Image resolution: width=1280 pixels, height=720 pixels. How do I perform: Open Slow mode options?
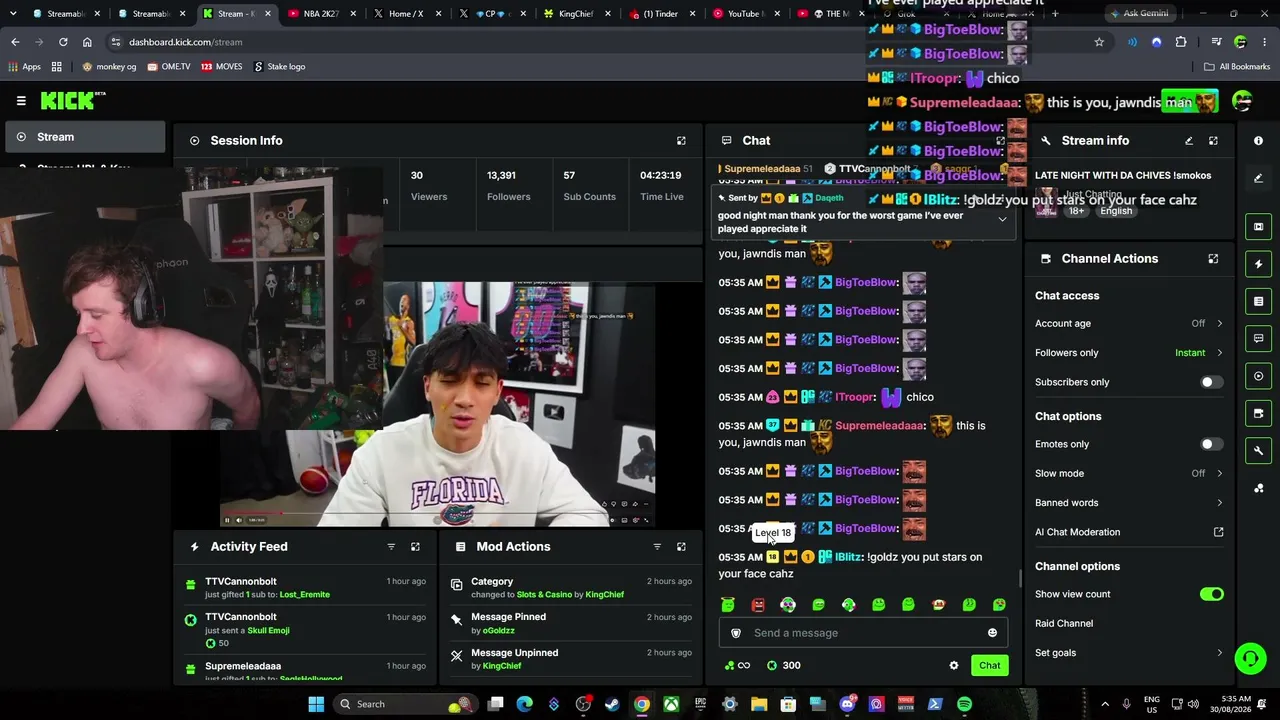(x=1129, y=474)
